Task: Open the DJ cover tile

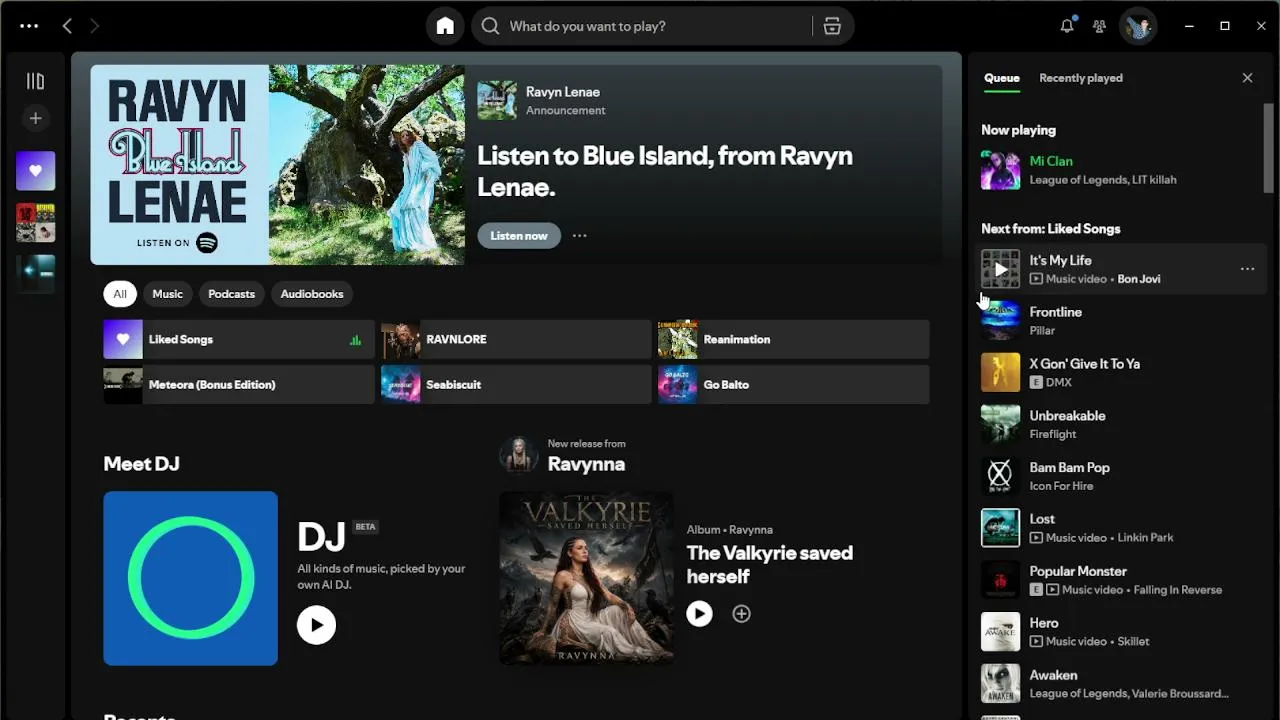Action: pos(190,578)
